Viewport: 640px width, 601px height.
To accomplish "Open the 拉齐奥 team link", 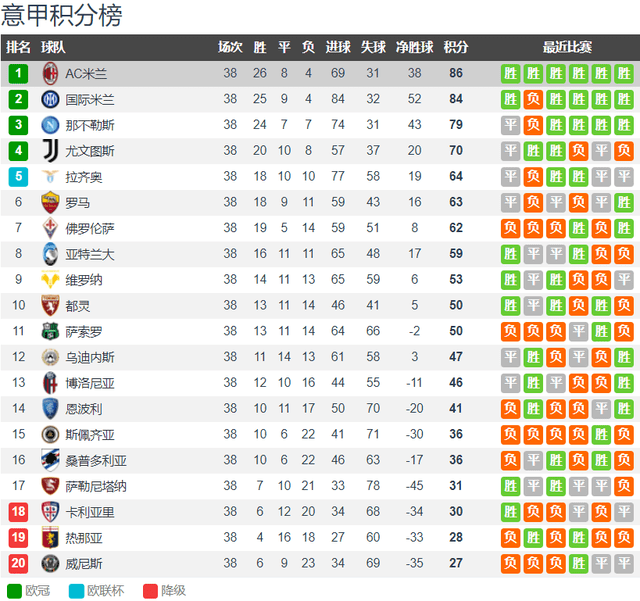I will coord(84,177).
